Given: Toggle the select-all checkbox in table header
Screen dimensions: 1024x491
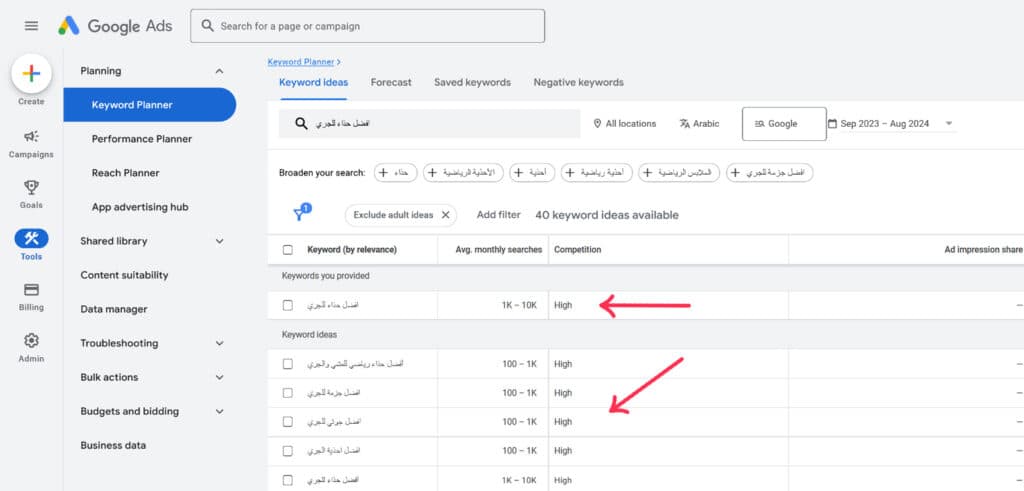Looking at the screenshot, I should (288, 249).
